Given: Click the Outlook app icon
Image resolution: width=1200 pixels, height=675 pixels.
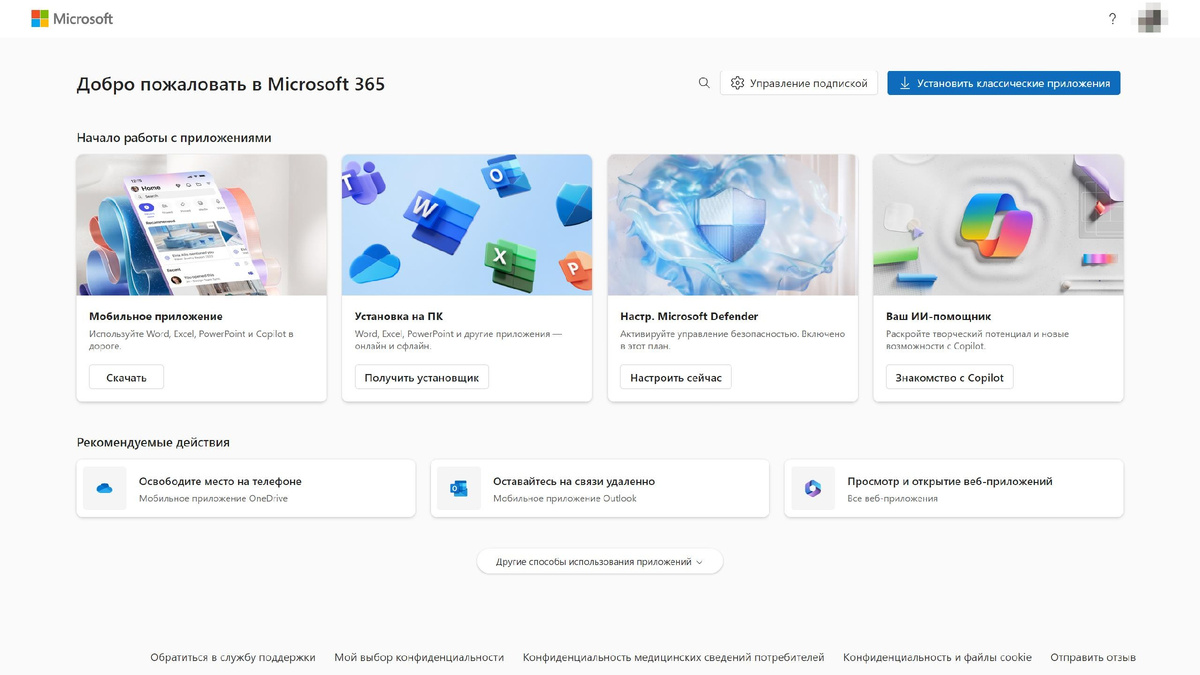Looking at the screenshot, I should click(x=459, y=488).
